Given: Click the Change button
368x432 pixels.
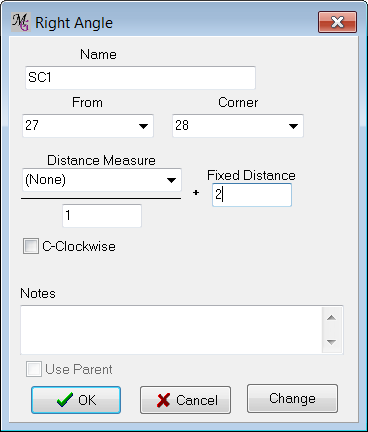Looking at the screenshot, I should (292, 398).
